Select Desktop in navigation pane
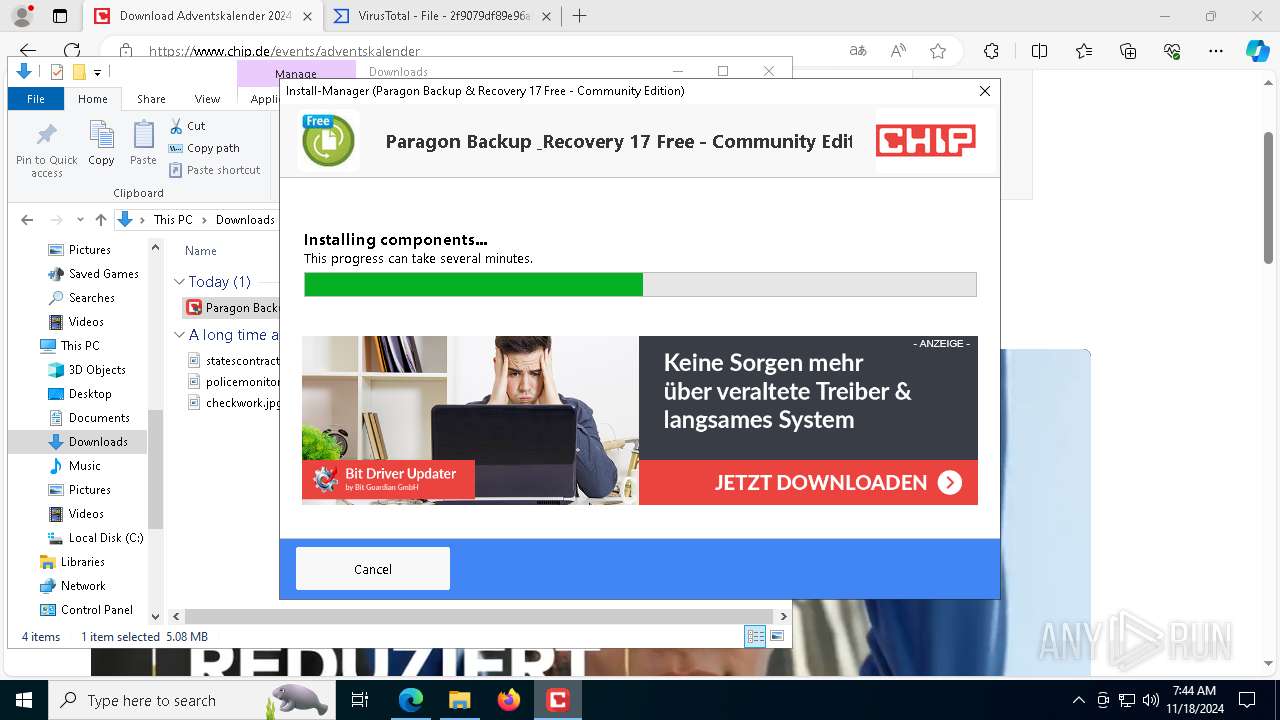The image size is (1280, 720). [90, 394]
